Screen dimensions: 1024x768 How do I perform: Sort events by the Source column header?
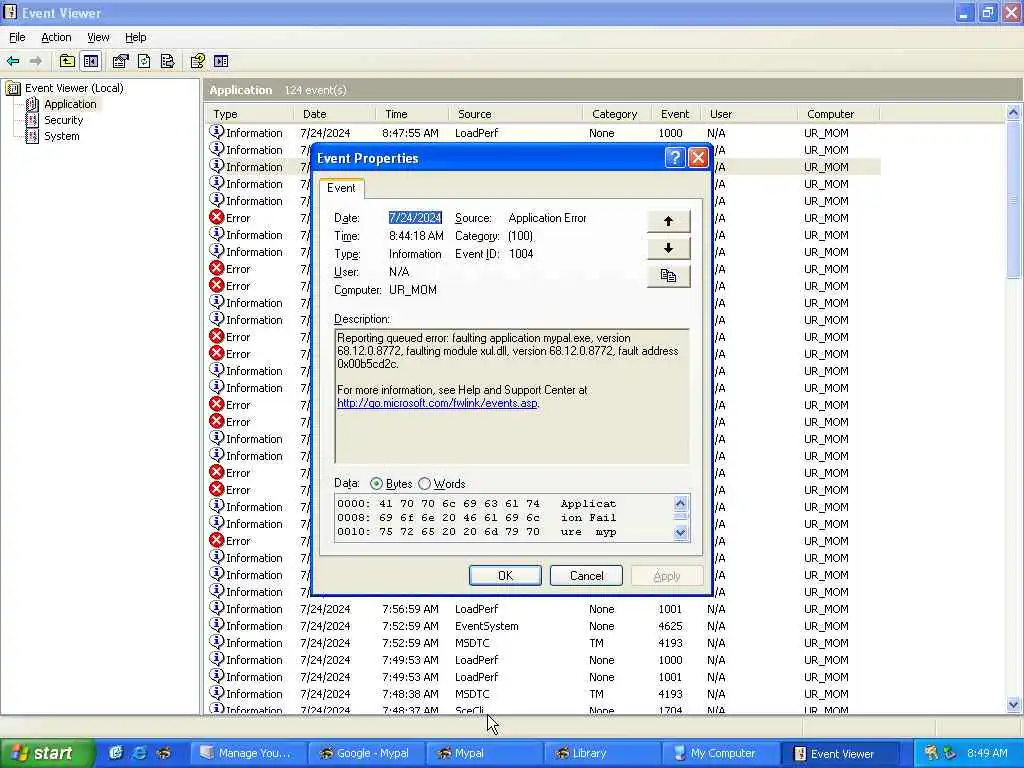pyautogui.click(x=515, y=114)
